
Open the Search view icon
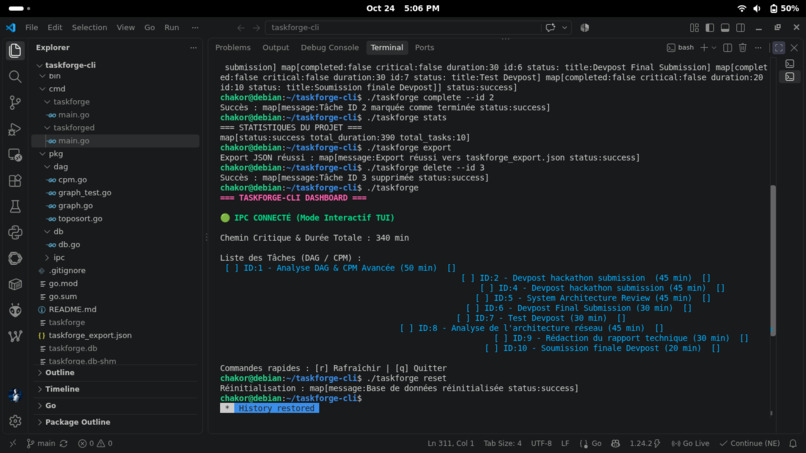[15, 77]
